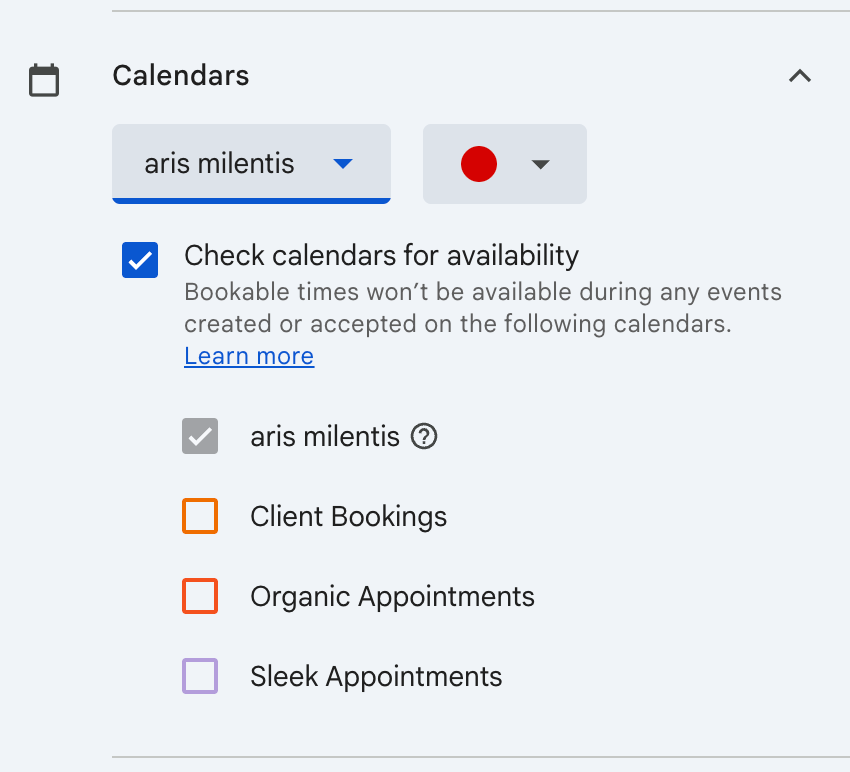Click the aris milentis calendar list label
850x772 pixels.
(x=324, y=437)
